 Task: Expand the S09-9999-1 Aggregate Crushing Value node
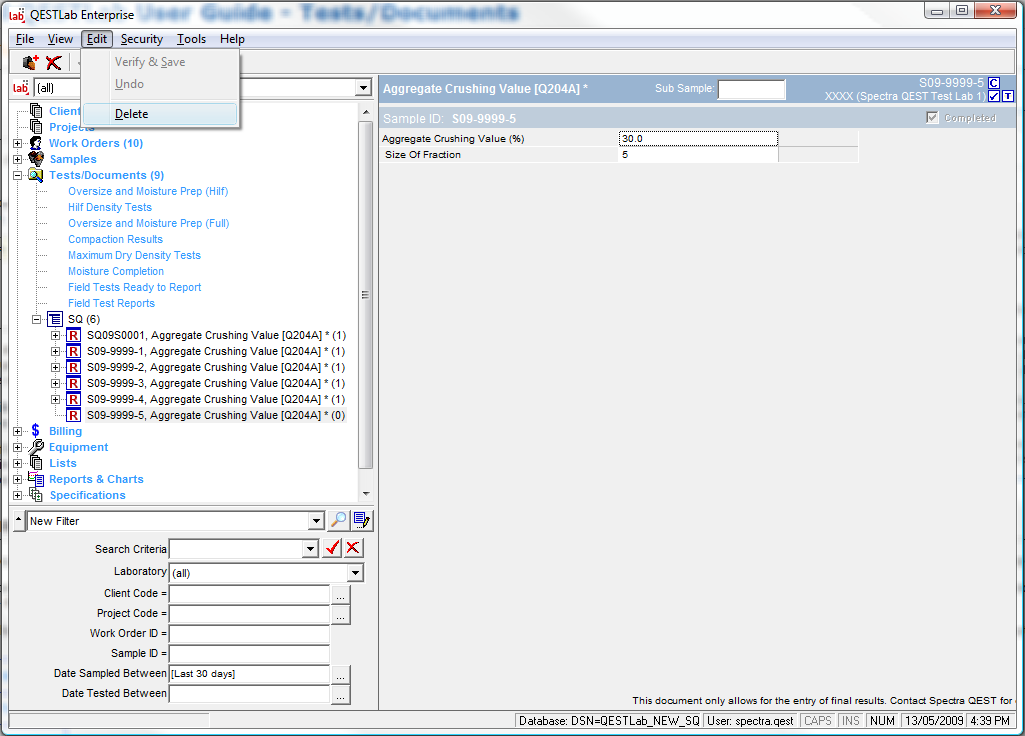pos(56,351)
